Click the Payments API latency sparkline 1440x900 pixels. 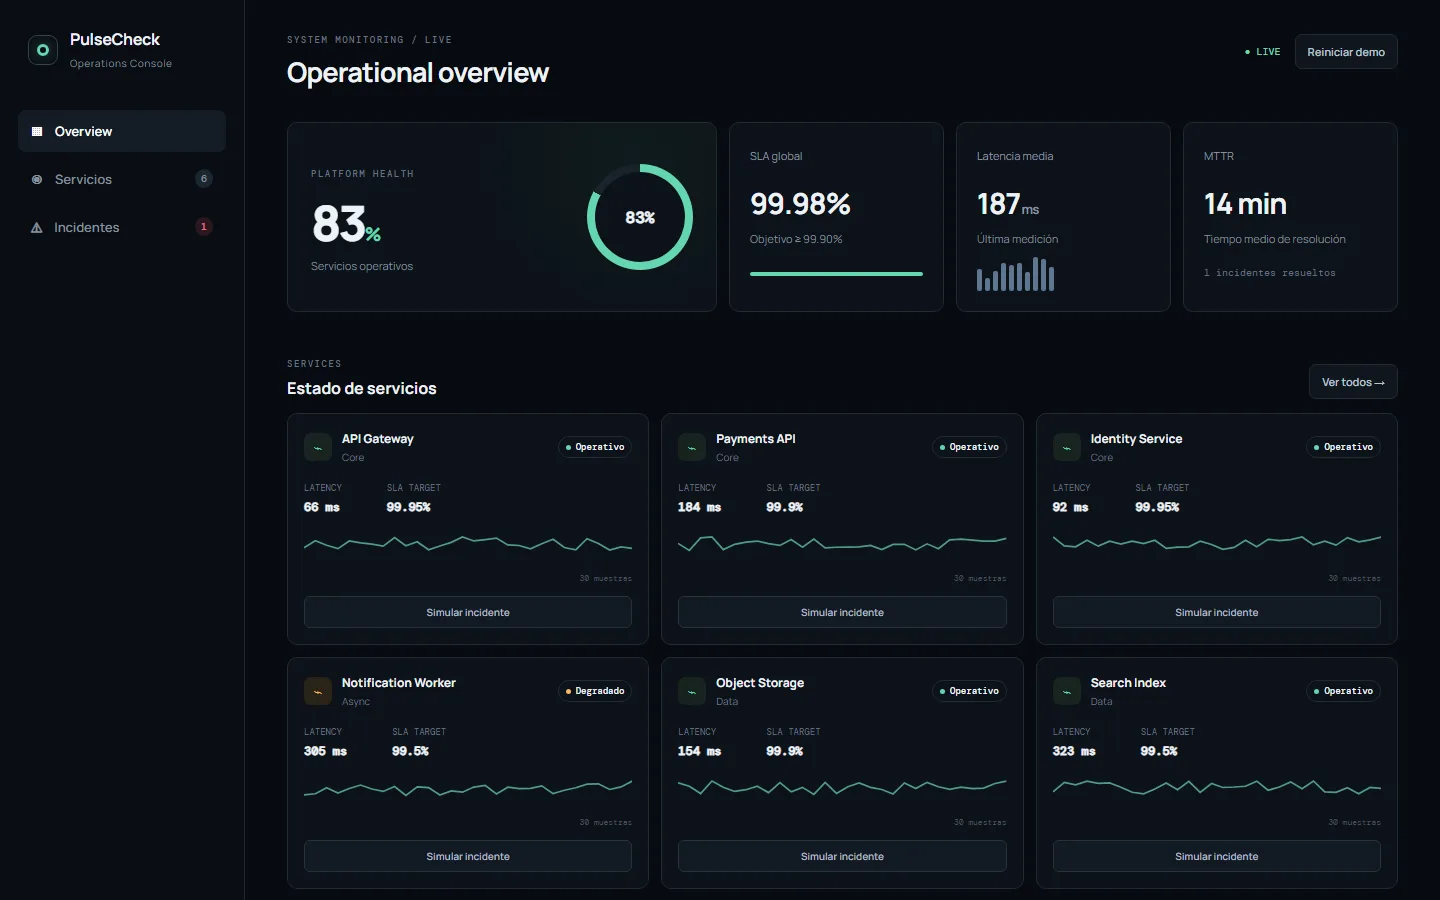pos(842,544)
